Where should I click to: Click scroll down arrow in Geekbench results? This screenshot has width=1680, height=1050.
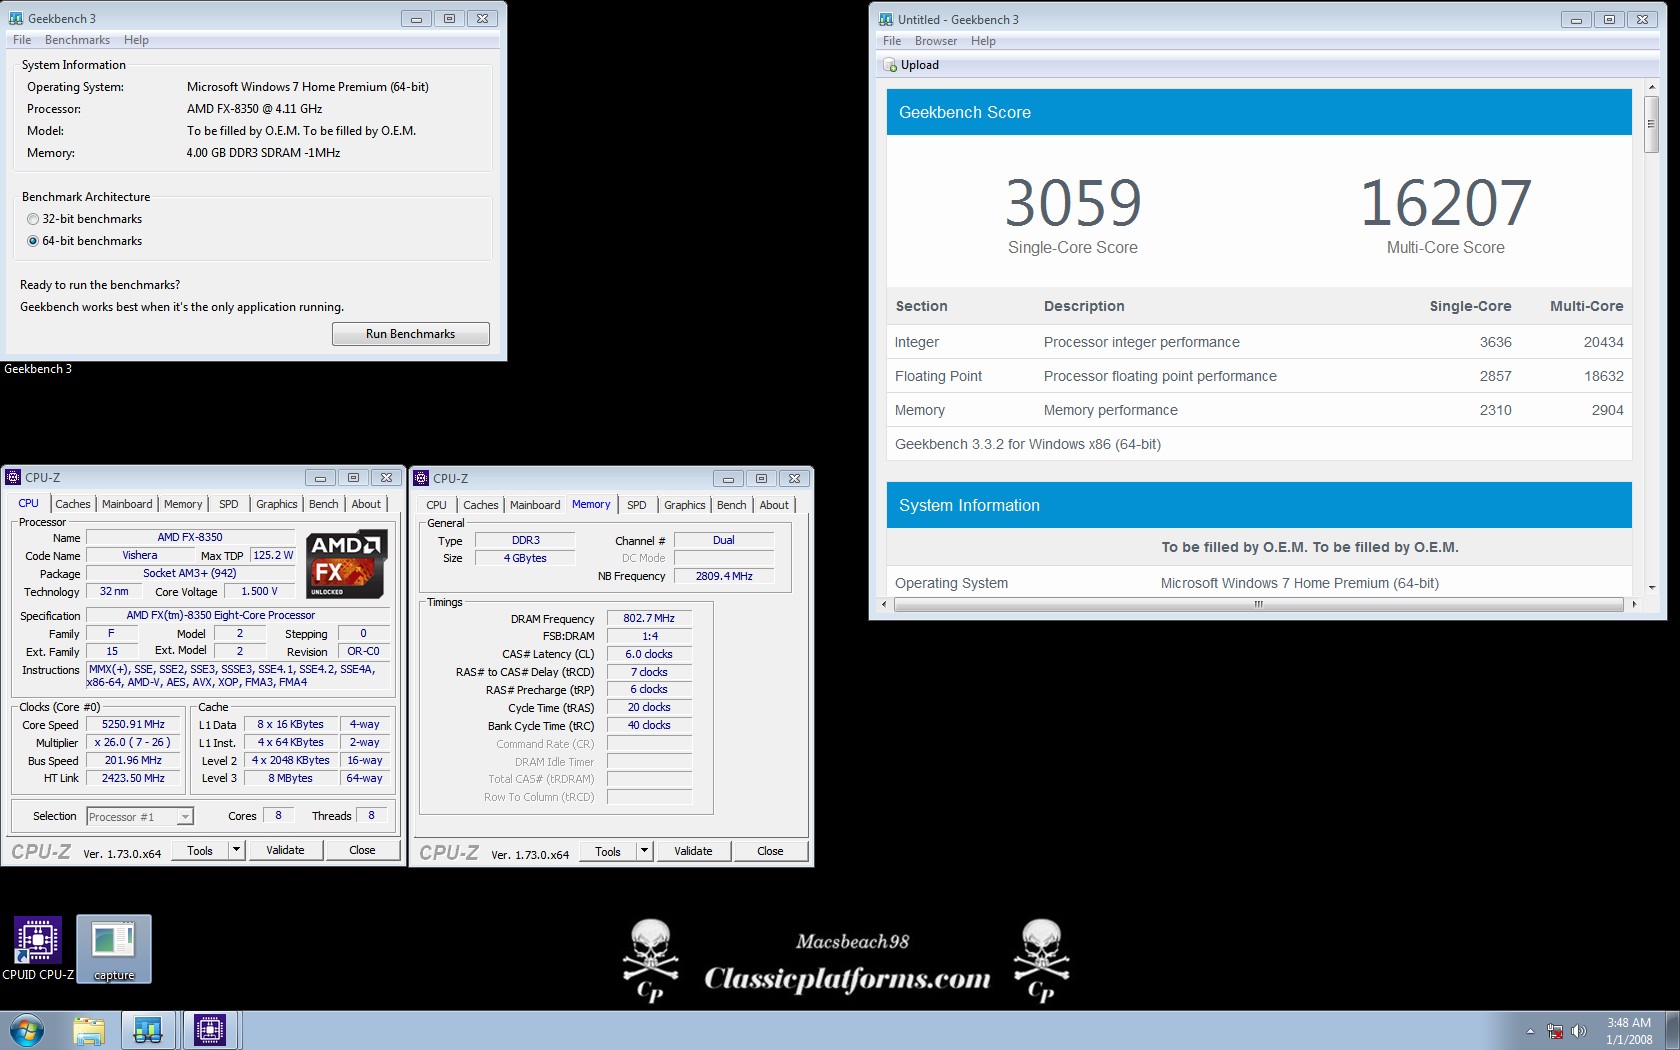click(x=1651, y=587)
